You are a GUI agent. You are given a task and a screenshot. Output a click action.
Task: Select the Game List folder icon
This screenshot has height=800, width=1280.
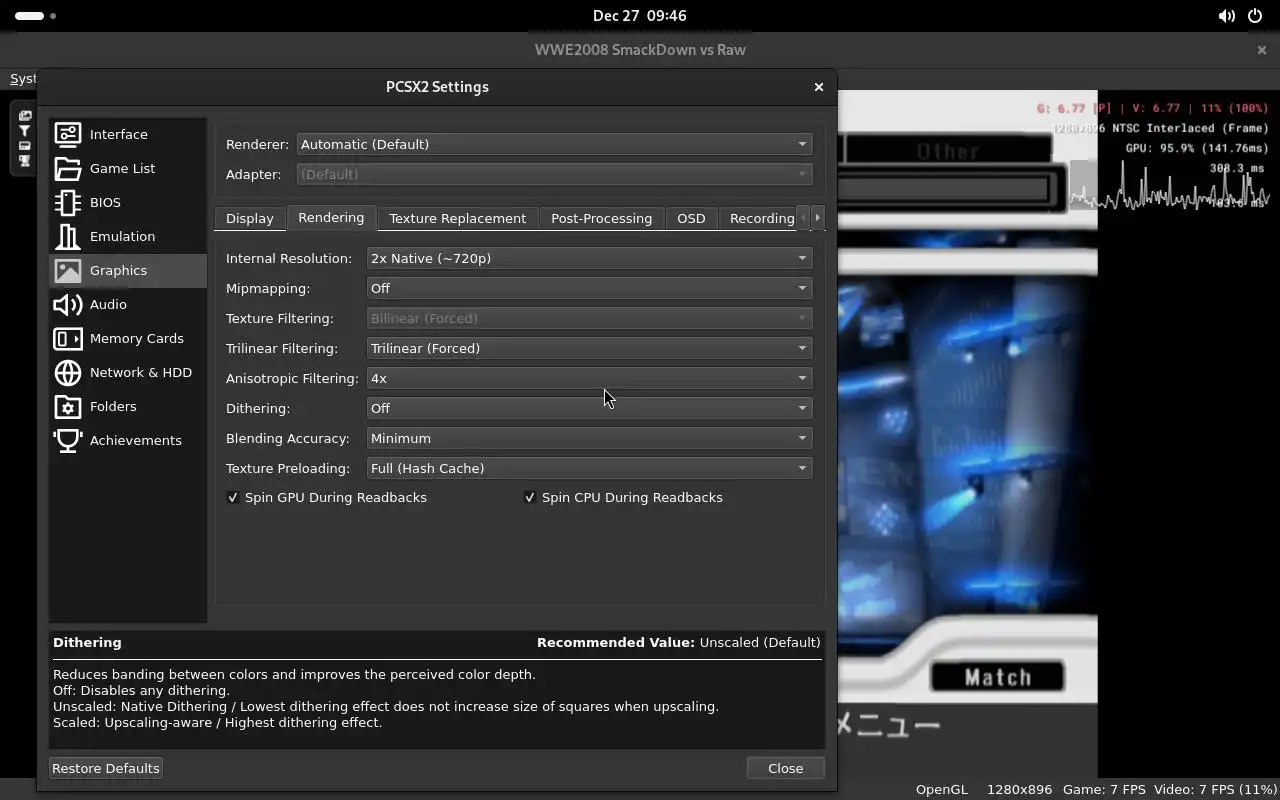(x=68, y=168)
